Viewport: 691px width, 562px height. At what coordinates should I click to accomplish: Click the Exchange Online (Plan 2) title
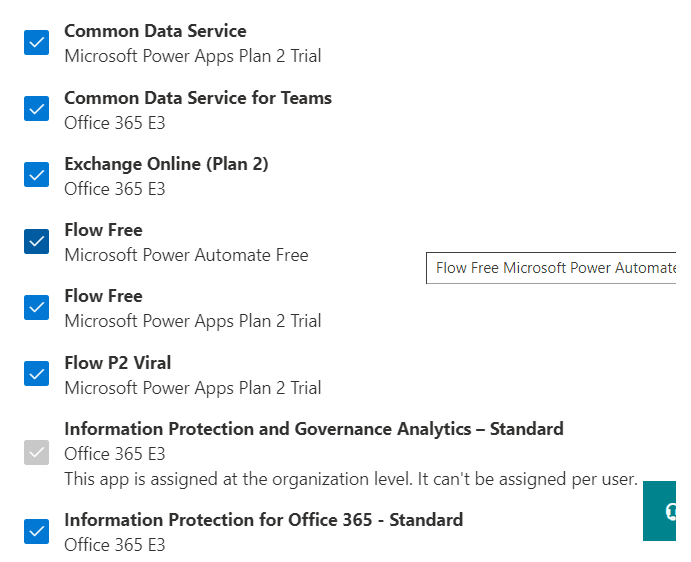coord(166,164)
